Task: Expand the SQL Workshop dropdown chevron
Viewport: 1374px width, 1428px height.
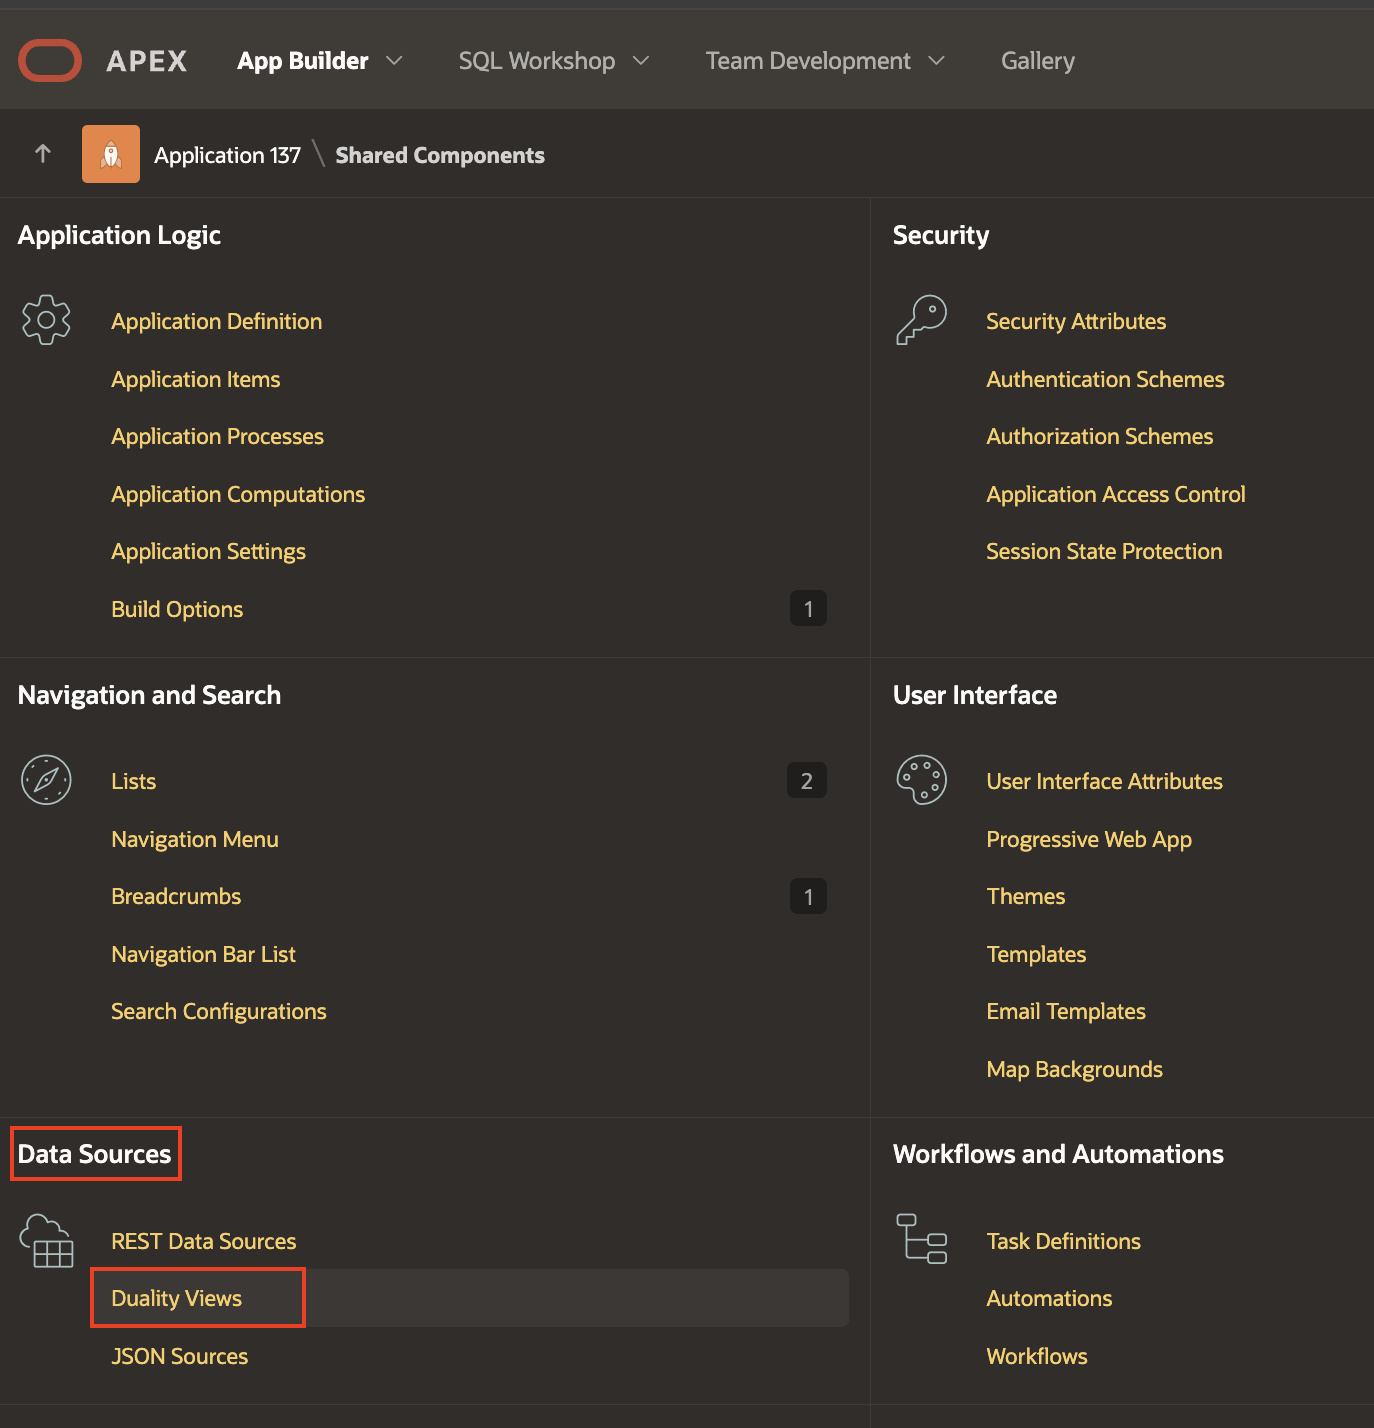Action: point(641,61)
